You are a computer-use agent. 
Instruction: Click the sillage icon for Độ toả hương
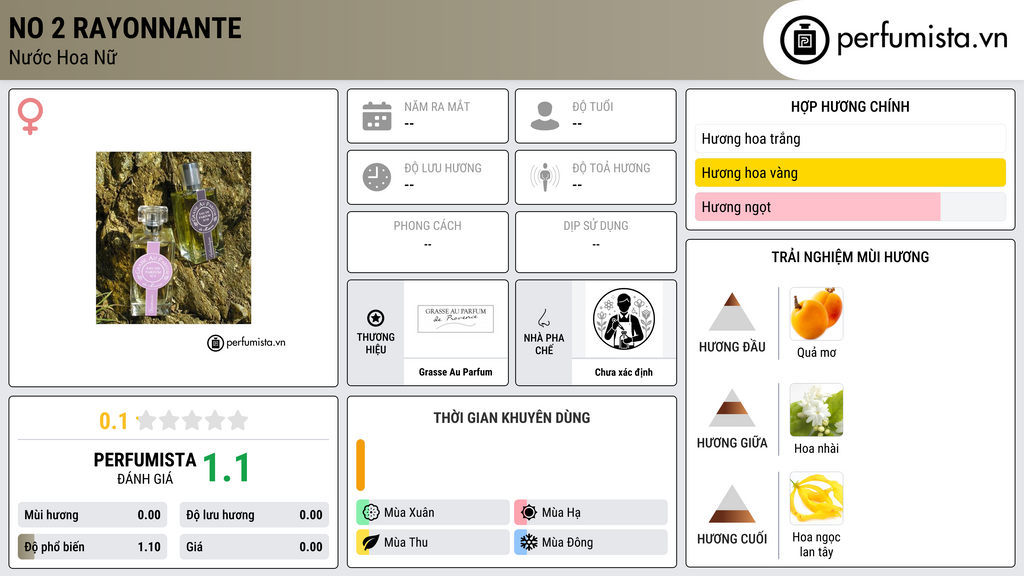coord(545,177)
